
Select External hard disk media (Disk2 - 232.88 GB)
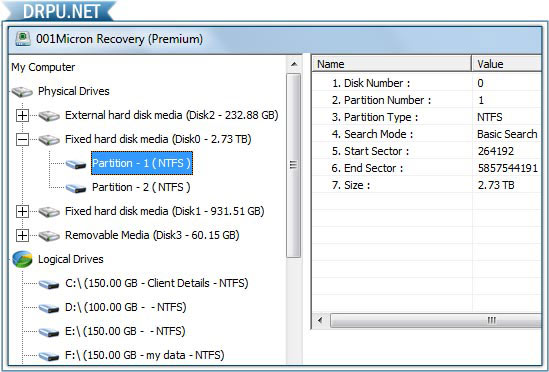(172, 115)
